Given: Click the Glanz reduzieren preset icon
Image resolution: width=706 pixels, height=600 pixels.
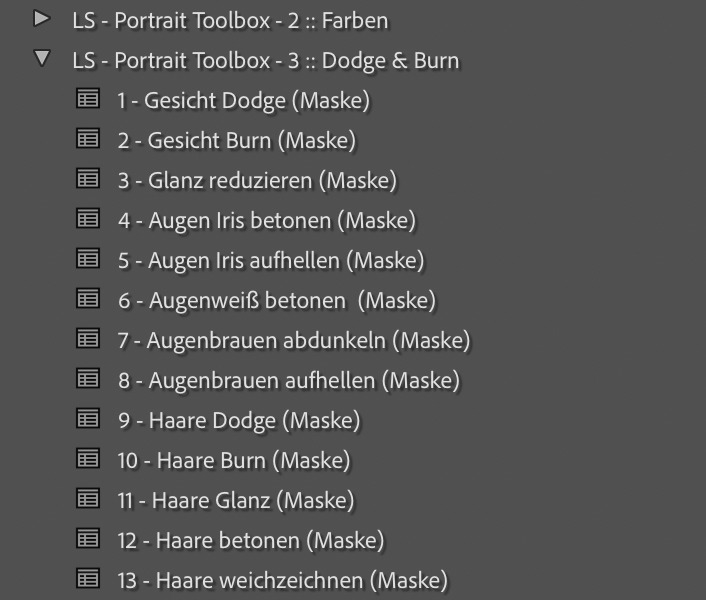Looking at the screenshot, I should (88, 179).
